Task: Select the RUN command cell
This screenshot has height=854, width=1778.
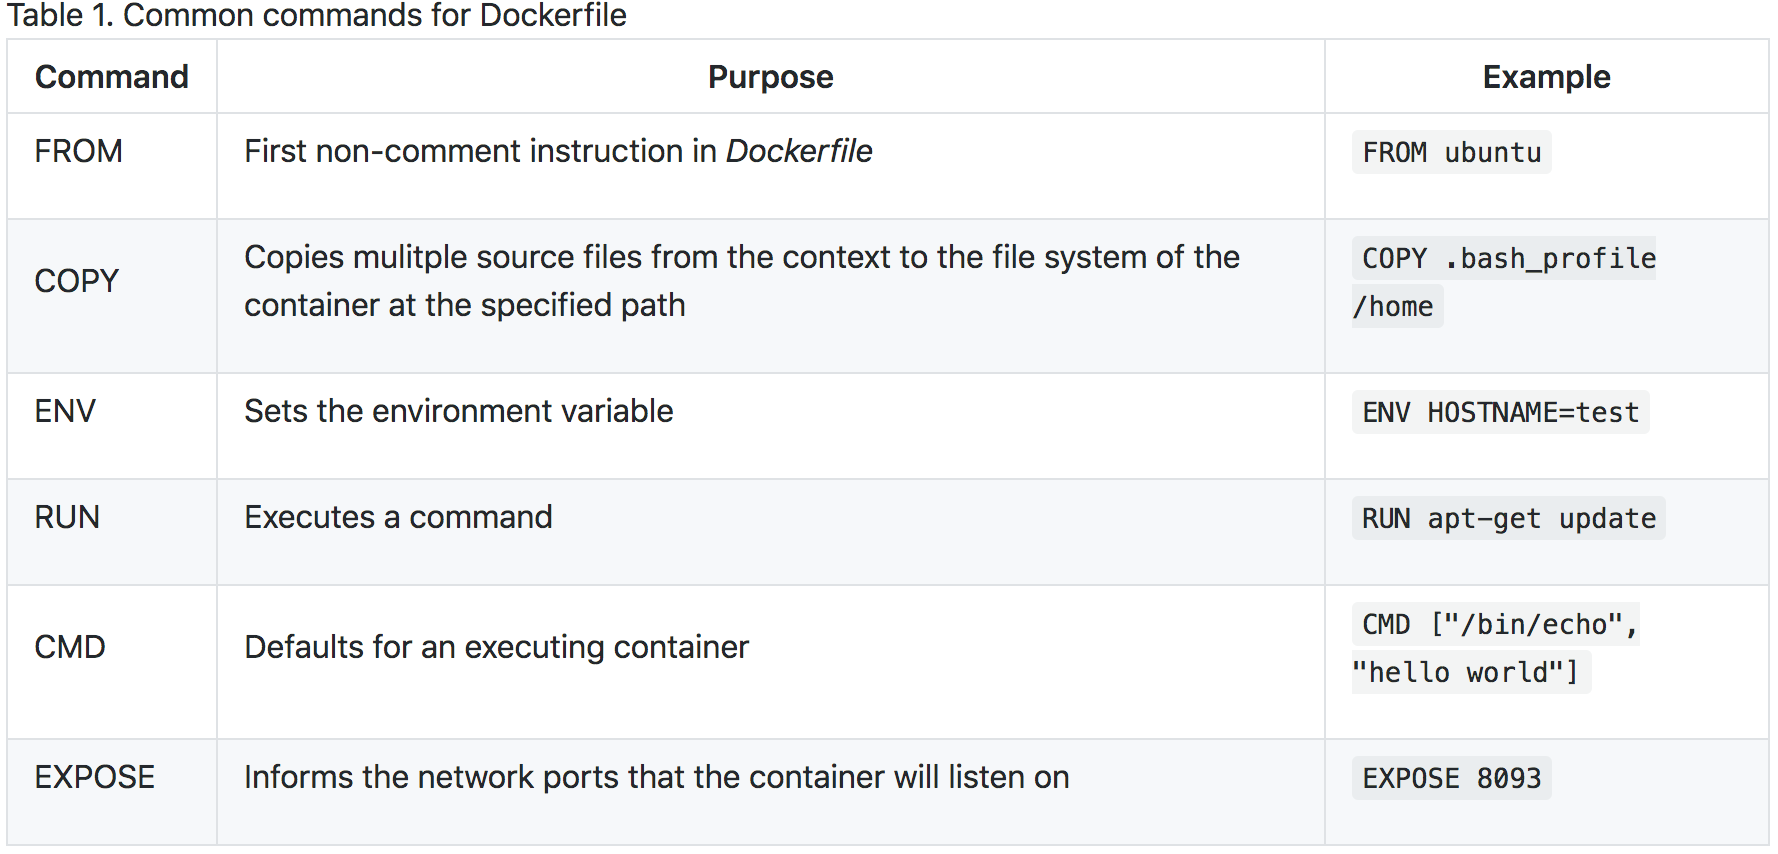Action: (x=67, y=517)
